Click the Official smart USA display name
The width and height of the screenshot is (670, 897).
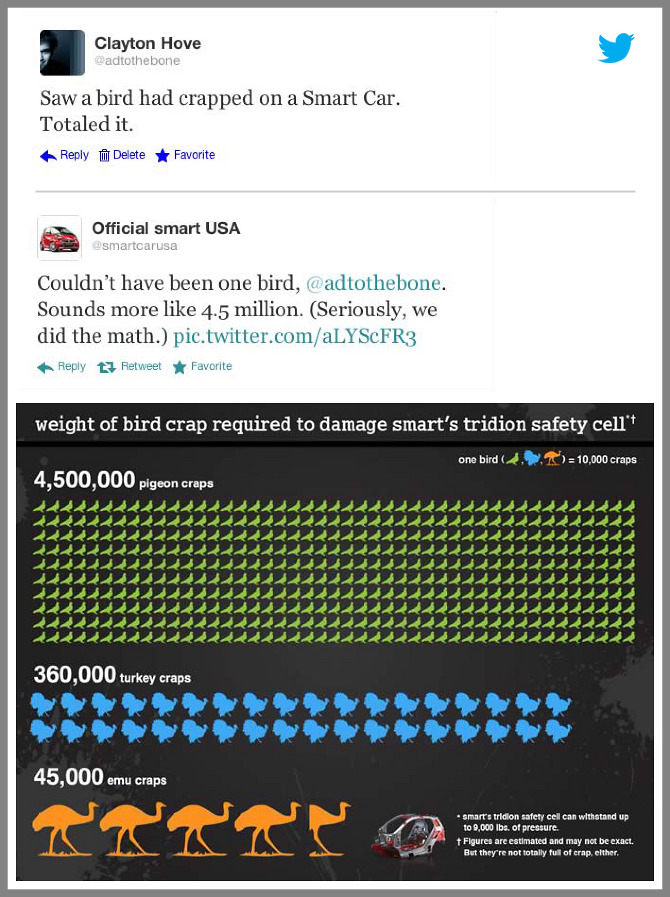point(166,228)
